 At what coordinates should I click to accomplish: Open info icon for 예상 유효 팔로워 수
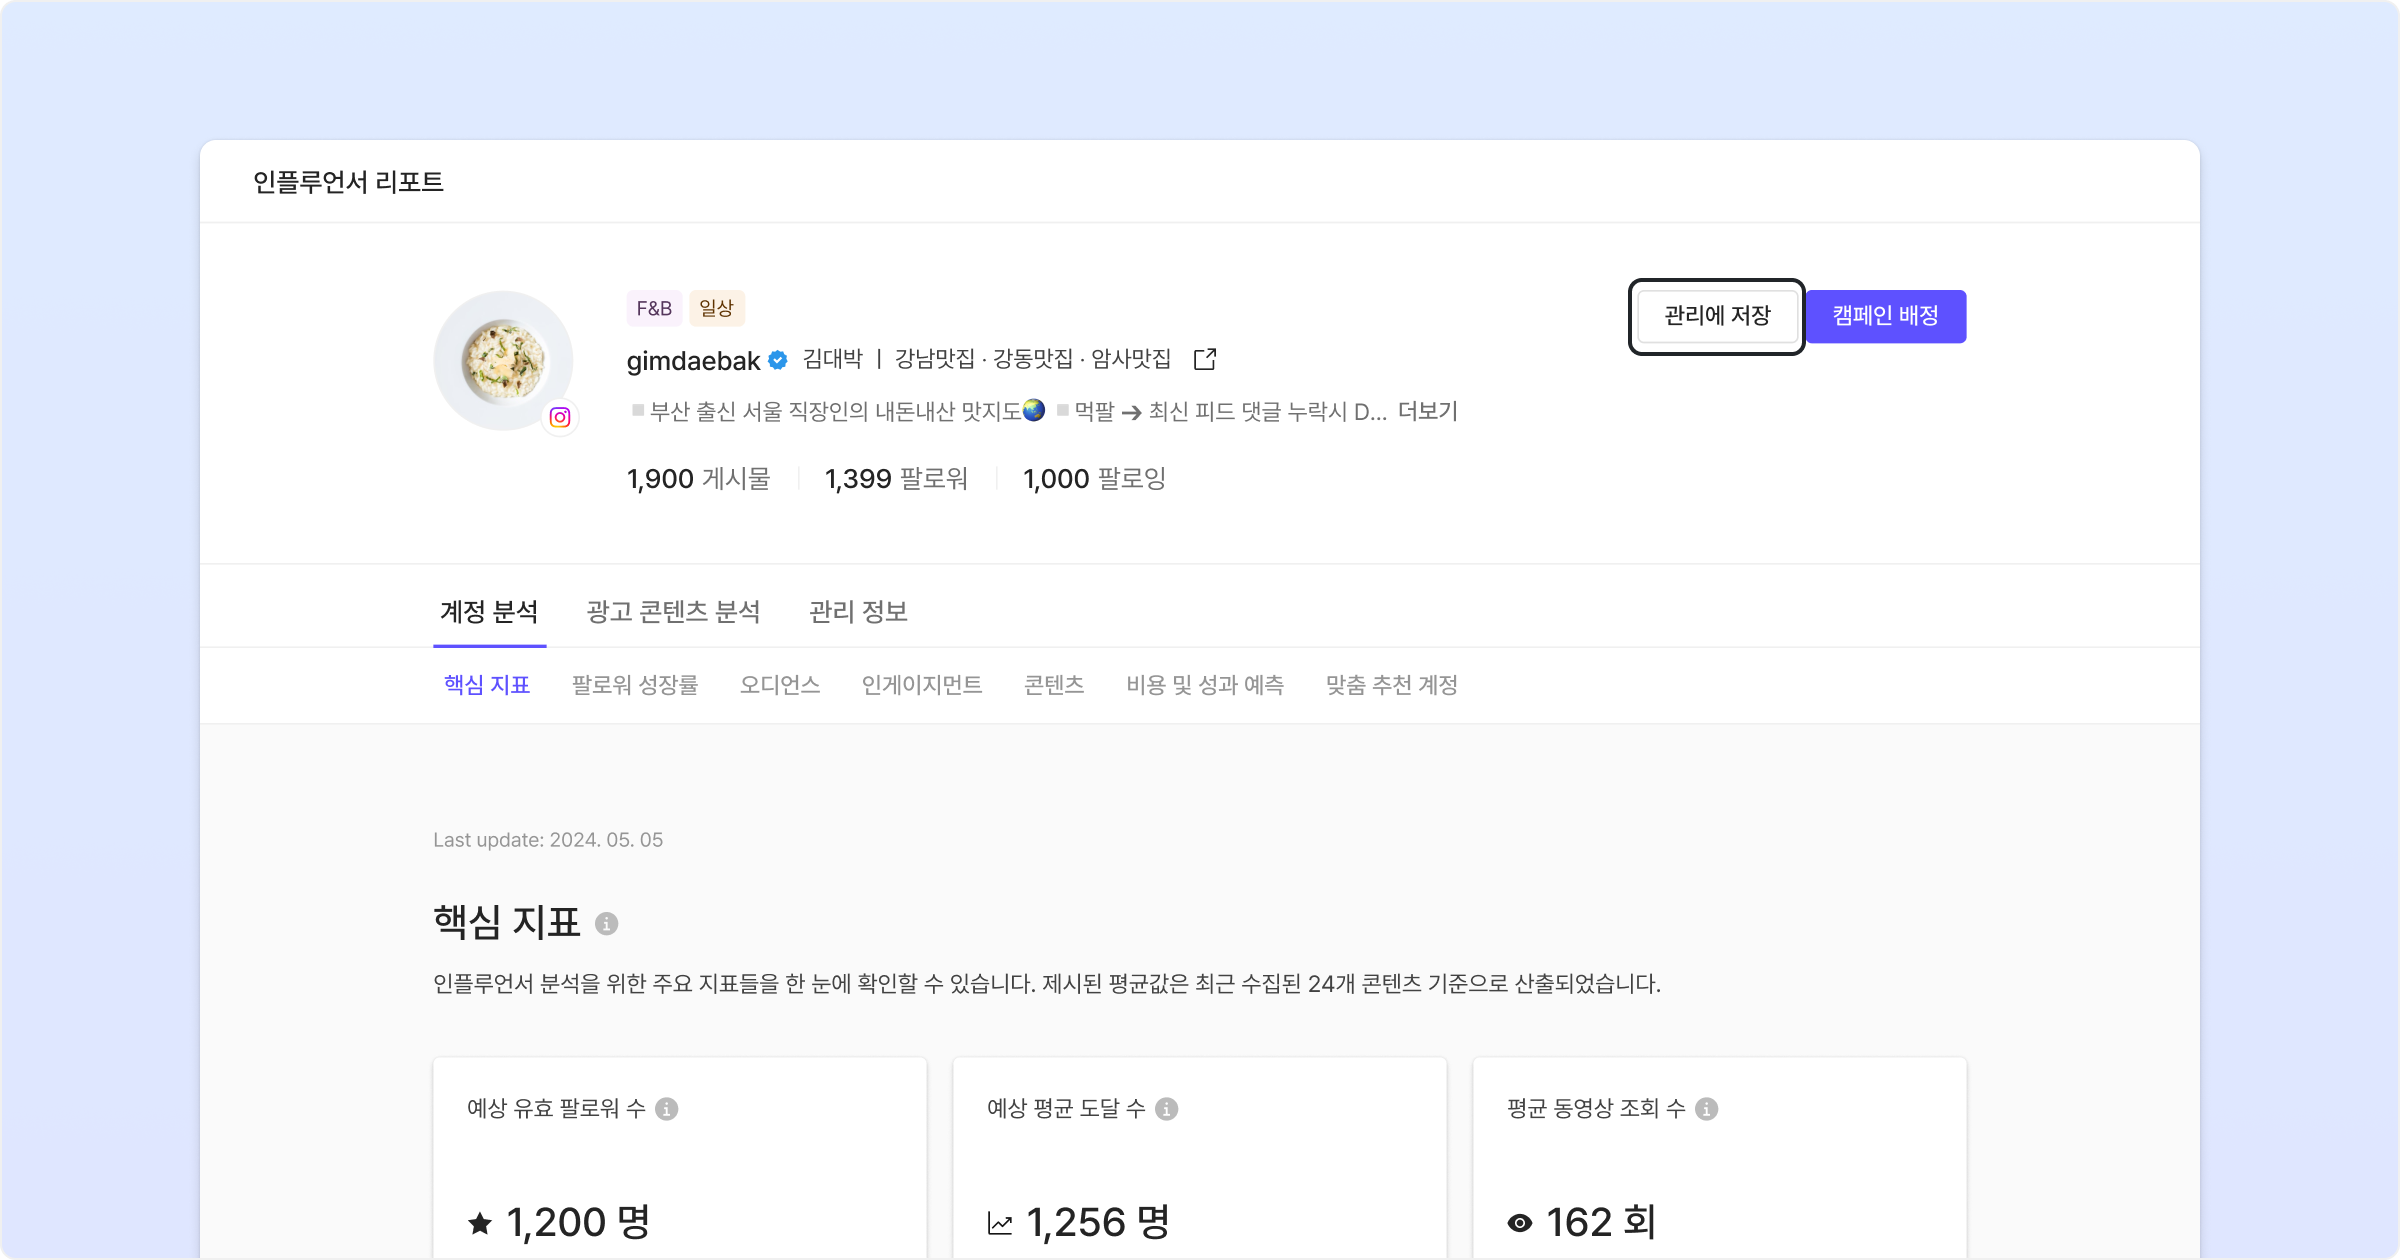pos(667,1109)
